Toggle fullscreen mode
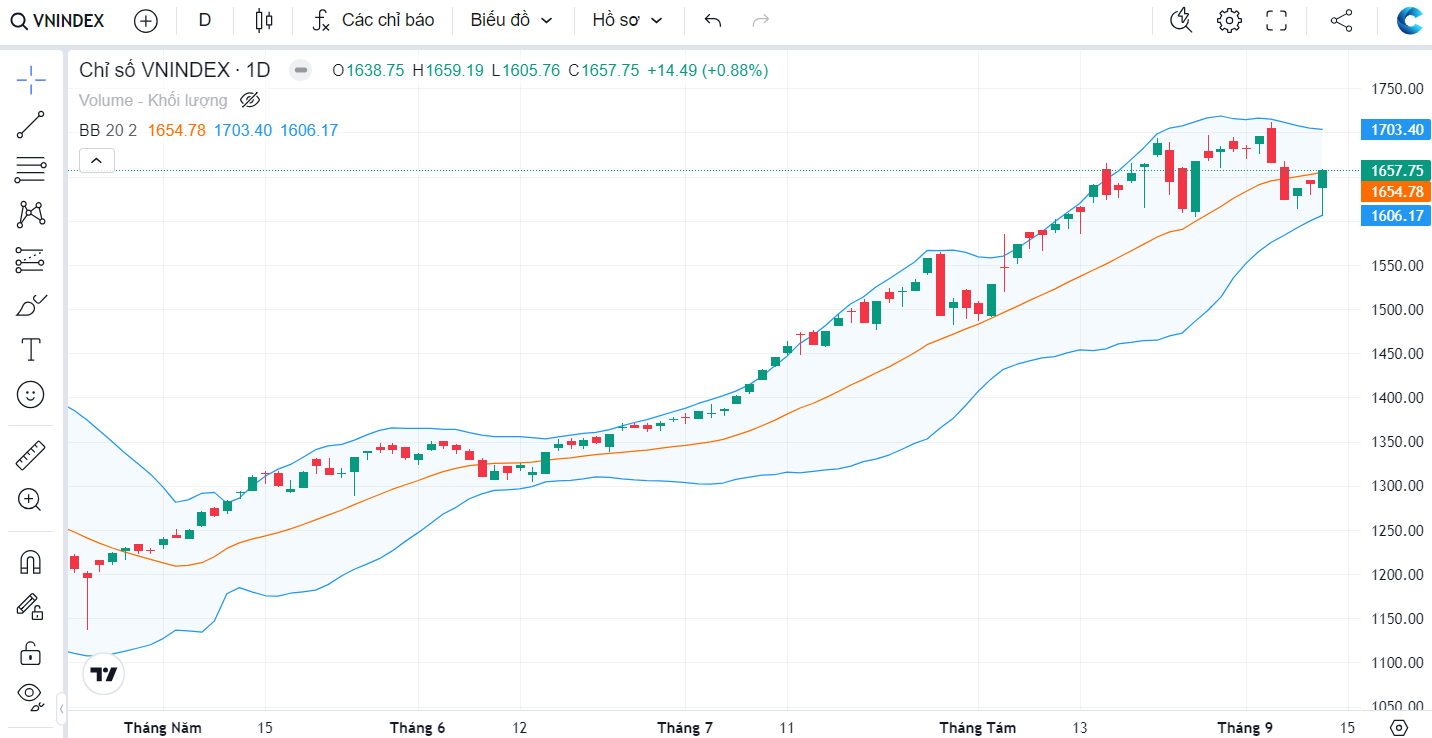Viewport: 1432px width, 738px height. 1276,20
